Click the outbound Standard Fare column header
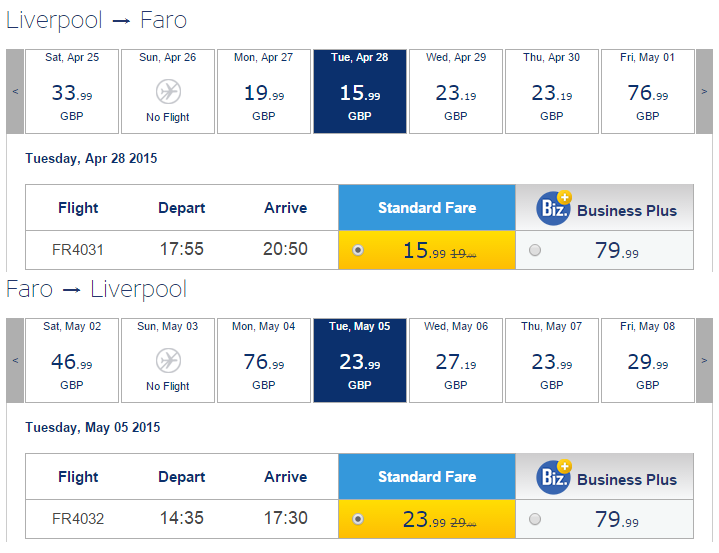This screenshot has width=719, height=553. pyautogui.click(x=427, y=208)
